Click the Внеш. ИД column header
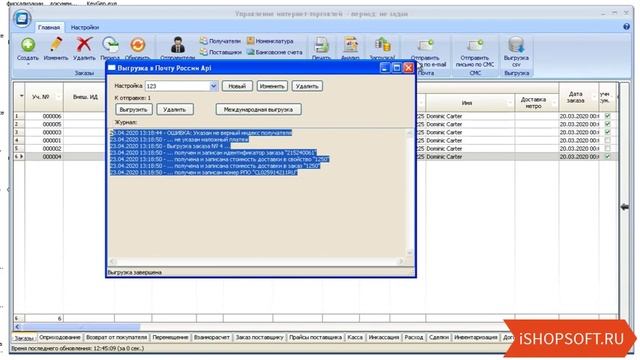The width and height of the screenshot is (640, 360). click(x=85, y=97)
